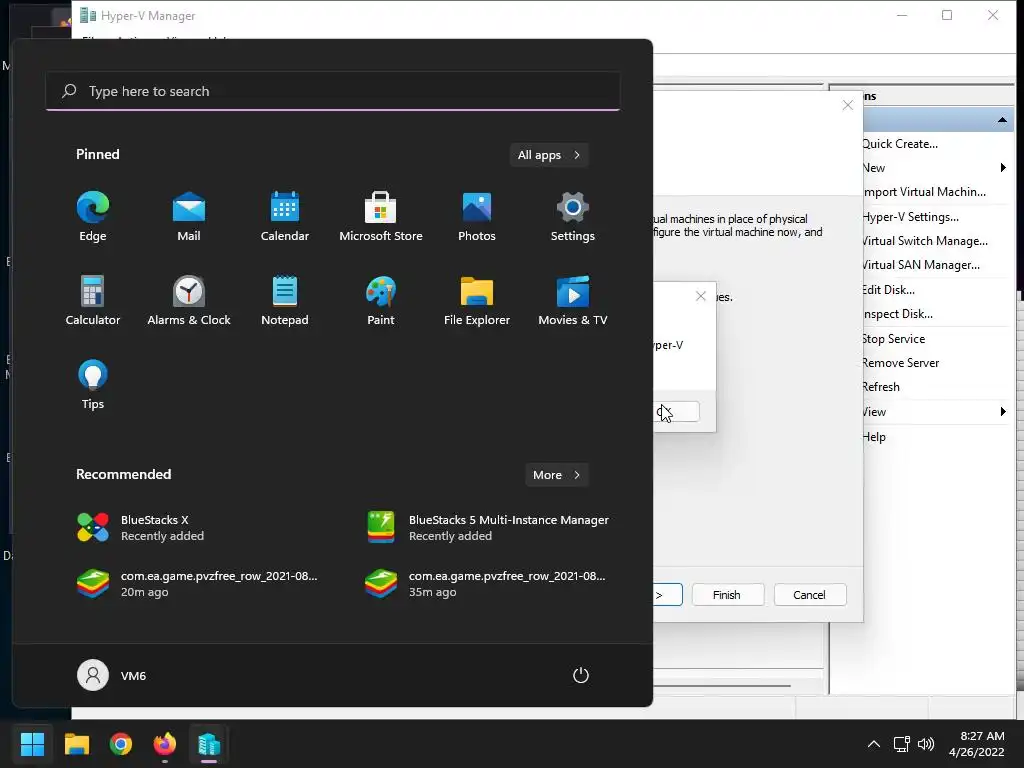This screenshot has height=768, width=1024.
Task: Click Refresh in Actions pane
Action: (881, 387)
